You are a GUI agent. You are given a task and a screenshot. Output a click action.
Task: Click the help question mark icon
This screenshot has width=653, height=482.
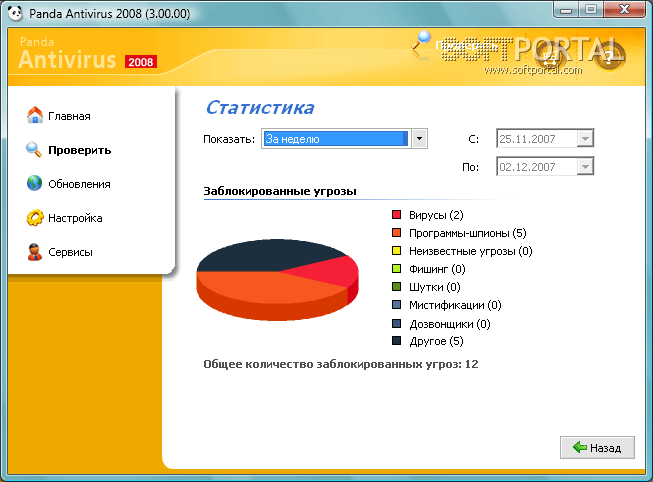(x=608, y=56)
